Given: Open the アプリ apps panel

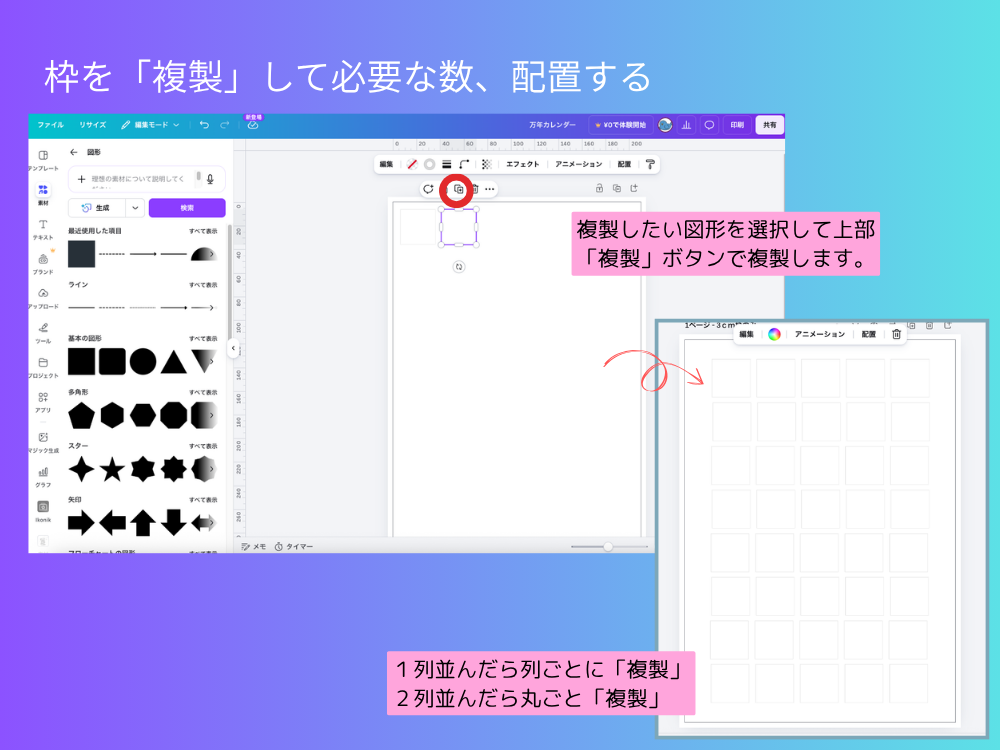Looking at the screenshot, I should [43, 402].
